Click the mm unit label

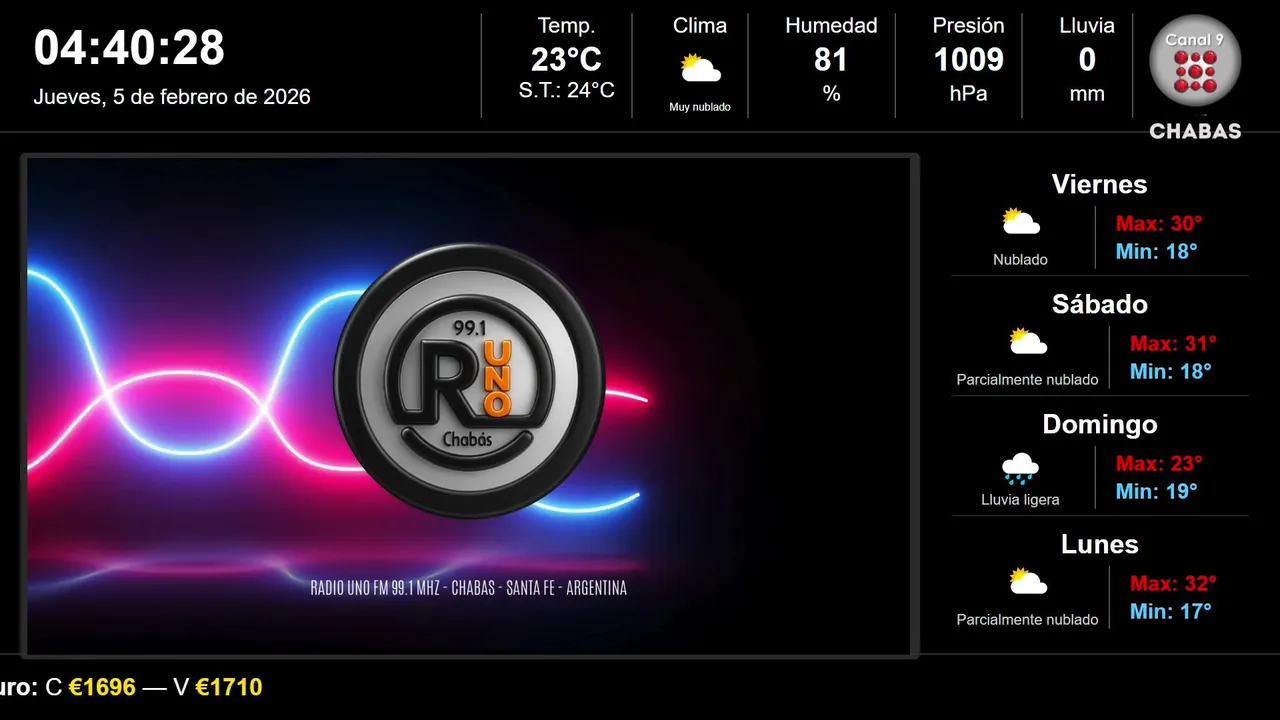(x=1087, y=94)
